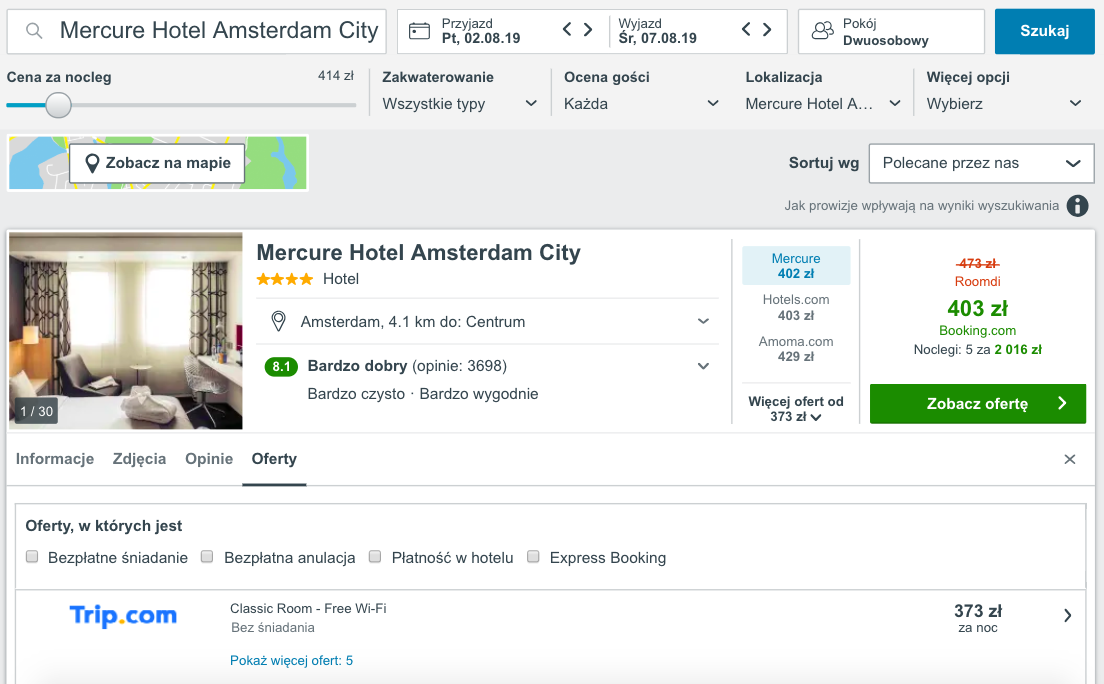The image size is (1104, 684).
Task: Open the Lokalizacja dropdown
Action: pyautogui.click(x=822, y=104)
